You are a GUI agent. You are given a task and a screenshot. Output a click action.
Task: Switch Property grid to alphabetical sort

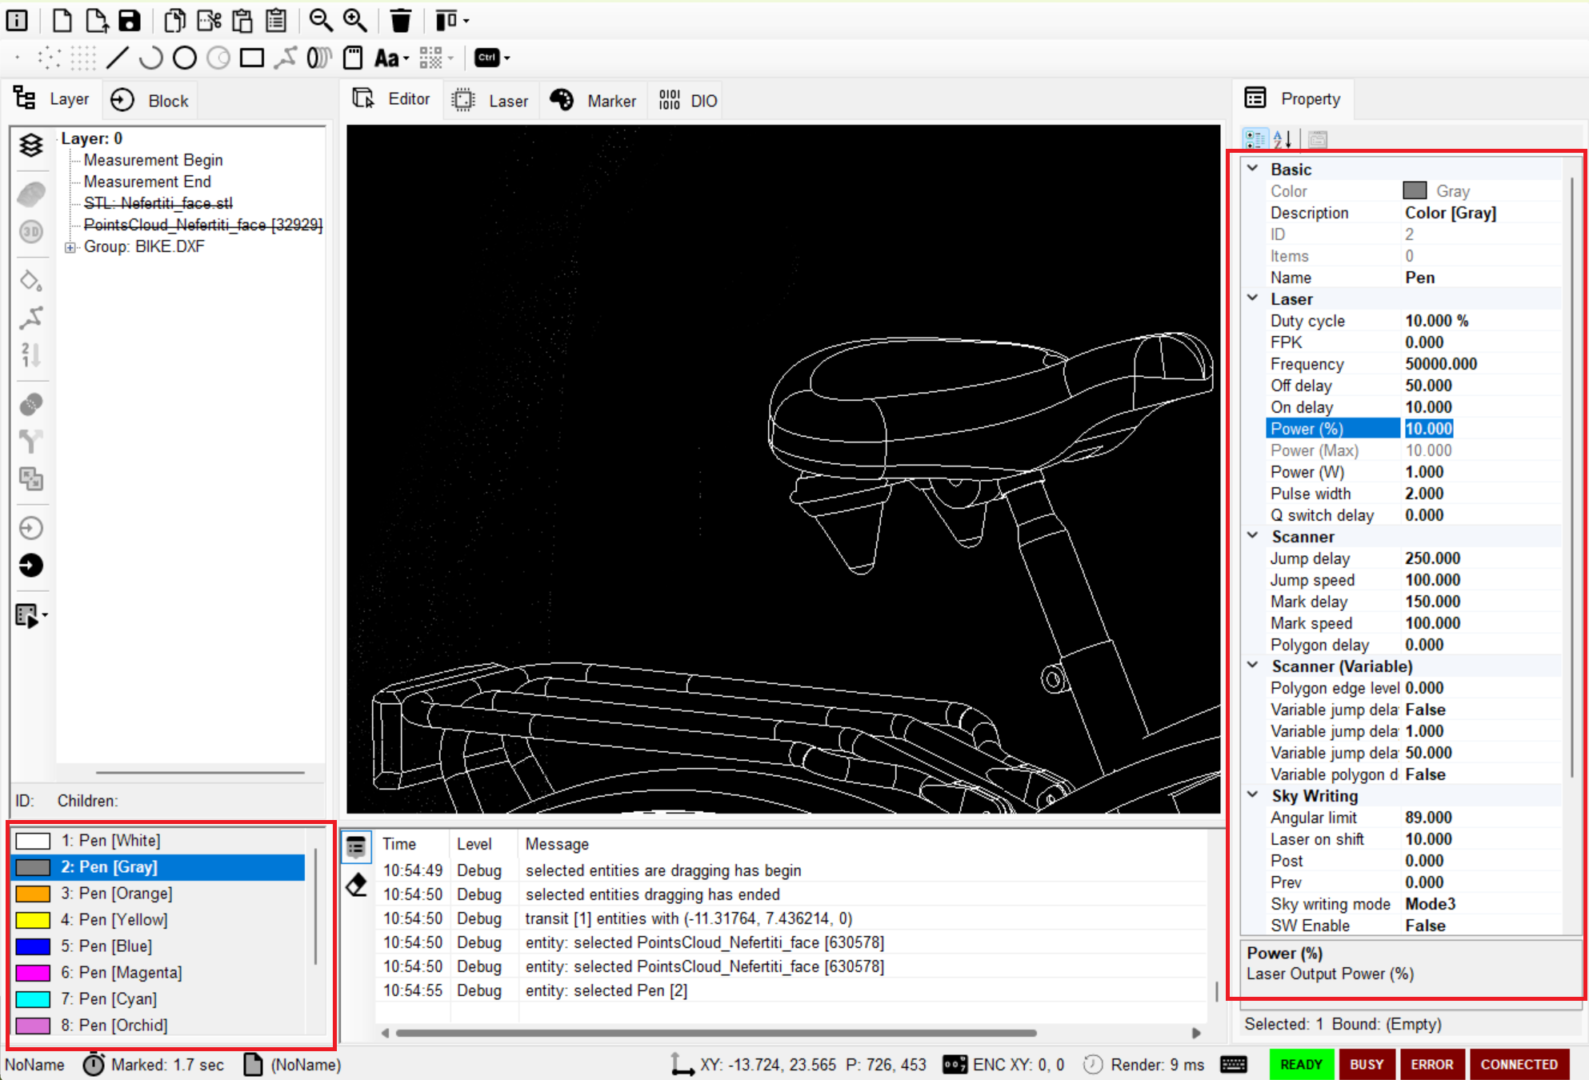click(x=1283, y=139)
